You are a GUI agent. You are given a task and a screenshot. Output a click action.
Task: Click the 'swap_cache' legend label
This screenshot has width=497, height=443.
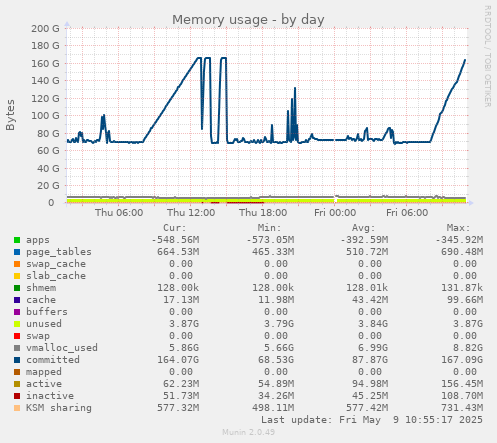pyautogui.click(x=56, y=264)
